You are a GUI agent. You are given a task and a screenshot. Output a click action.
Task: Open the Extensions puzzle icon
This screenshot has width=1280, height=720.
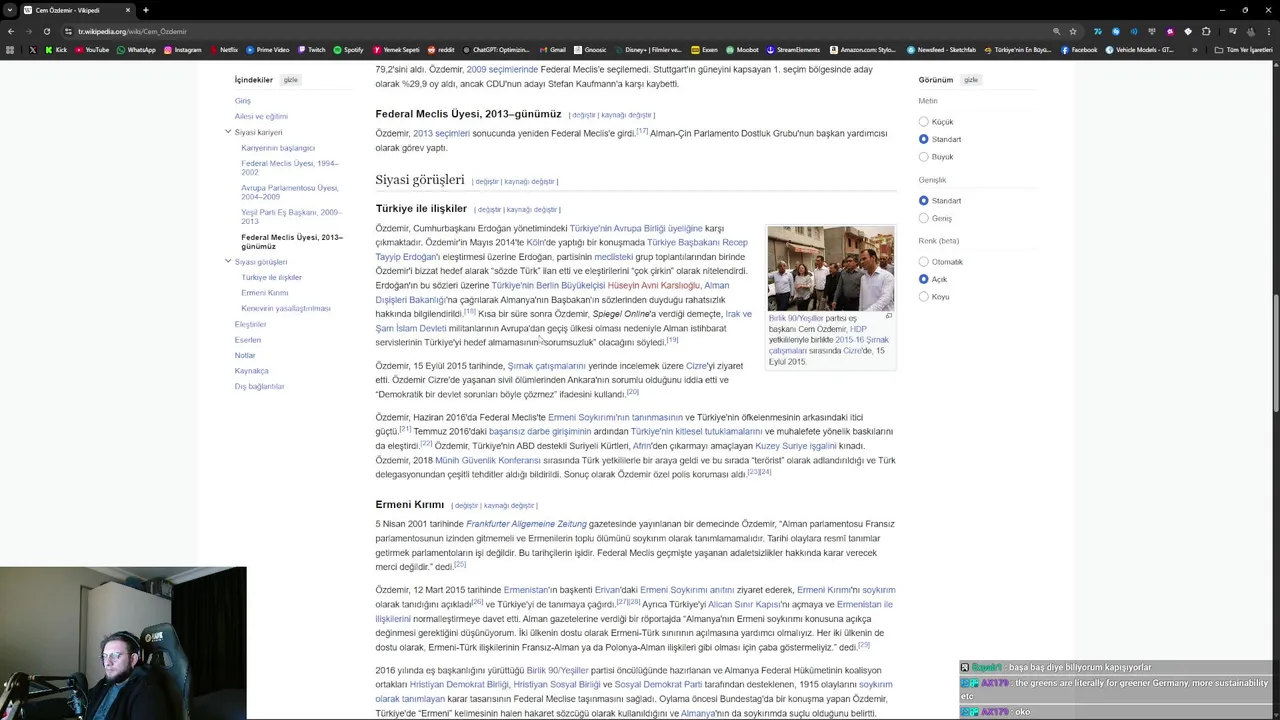tap(1207, 31)
